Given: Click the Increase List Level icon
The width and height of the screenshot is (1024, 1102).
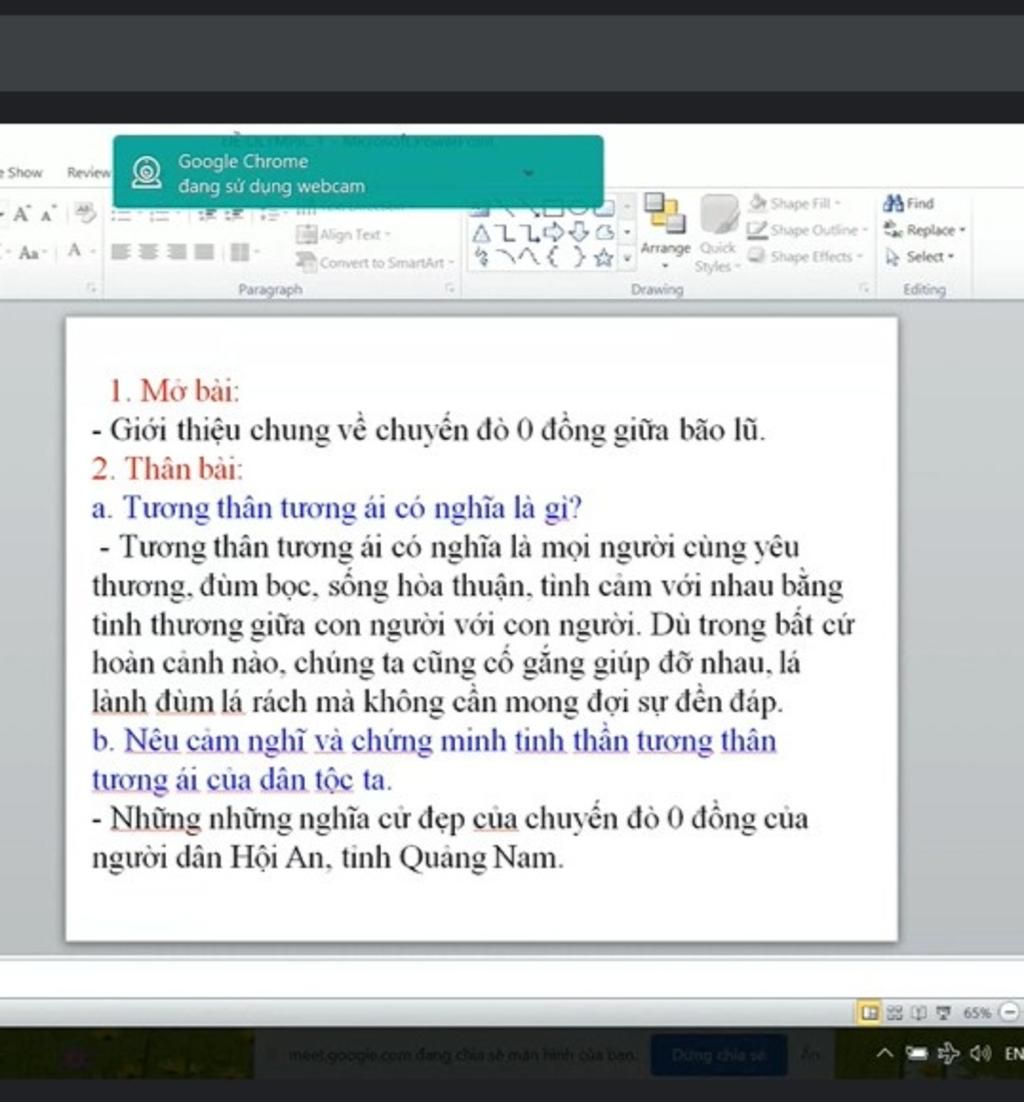Looking at the screenshot, I should [233, 214].
